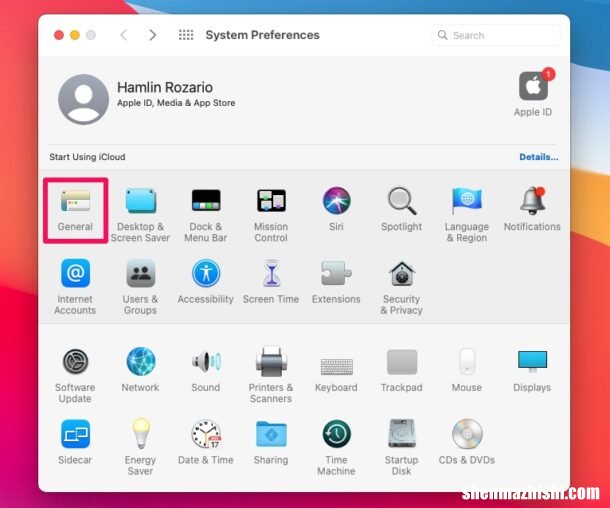Show all preferences grid button

coord(186,35)
